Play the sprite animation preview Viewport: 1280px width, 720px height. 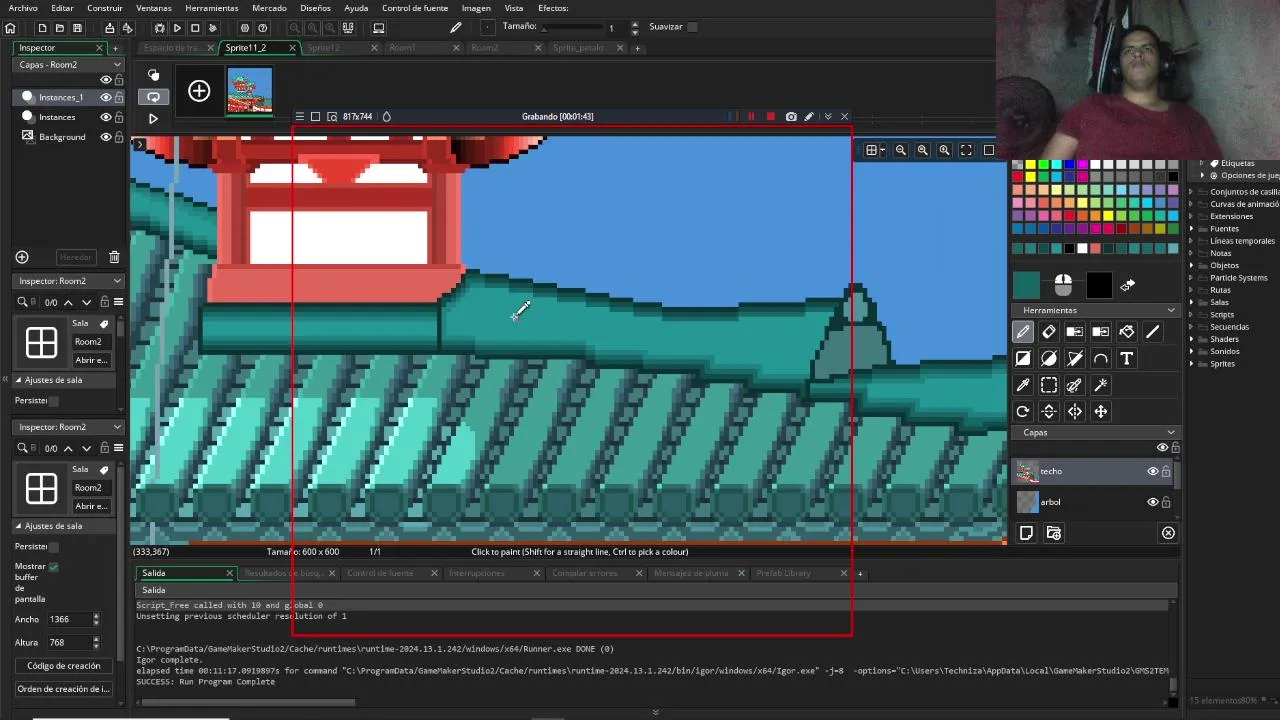tap(153, 119)
